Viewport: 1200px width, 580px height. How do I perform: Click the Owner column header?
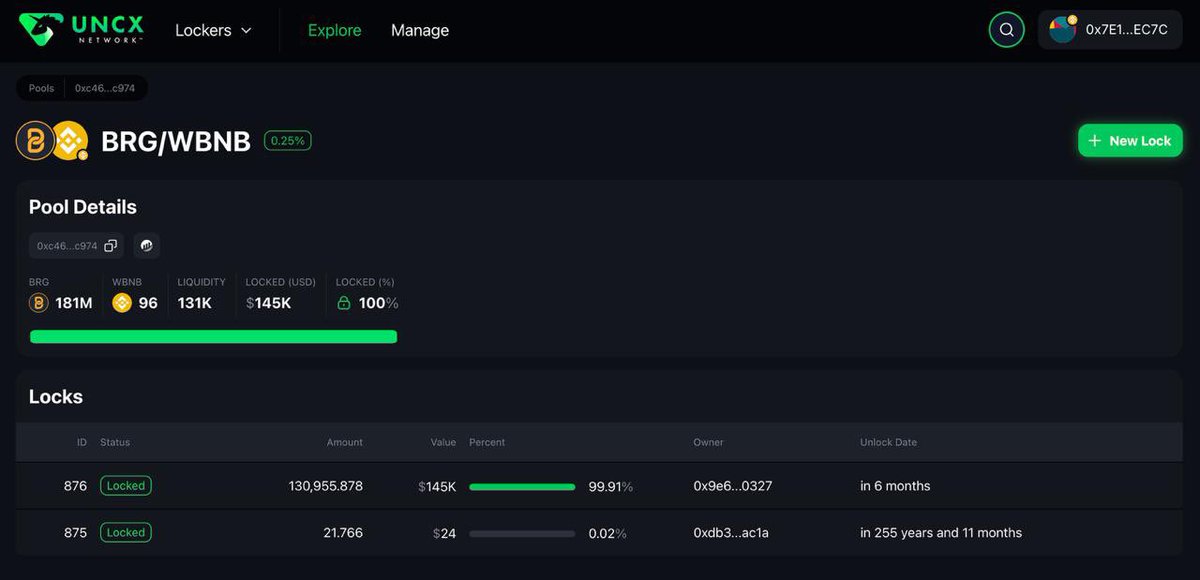[708, 442]
